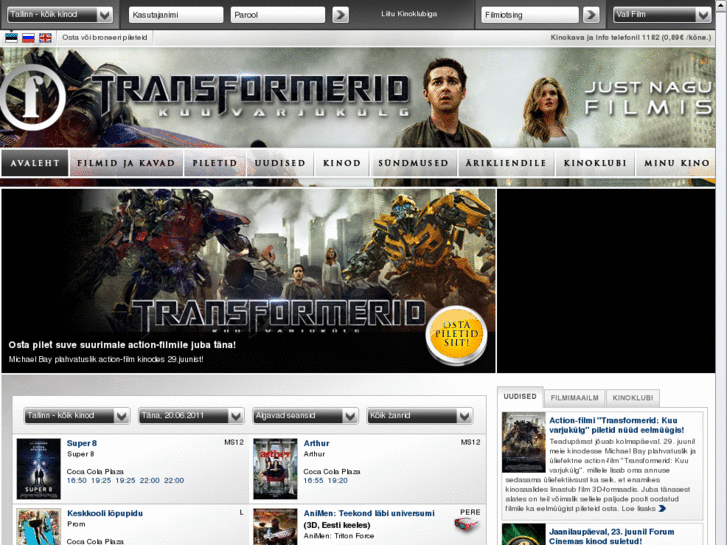Open the Uudised menu item
The width and height of the screenshot is (727, 545).
[280, 163]
